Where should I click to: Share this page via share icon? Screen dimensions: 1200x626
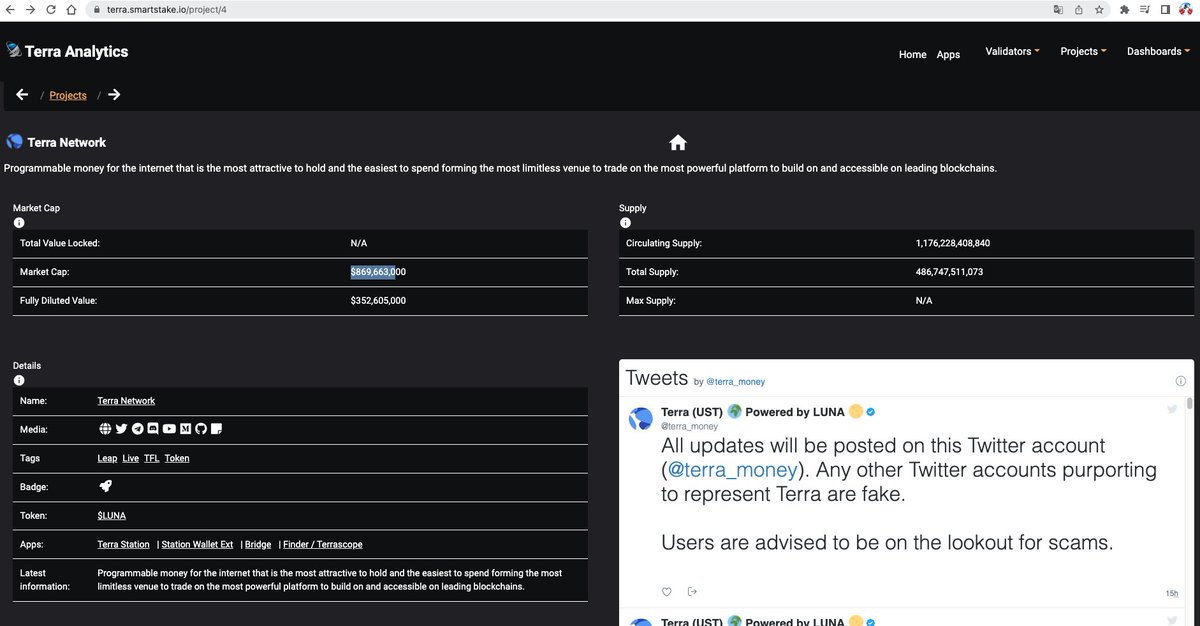point(1079,9)
